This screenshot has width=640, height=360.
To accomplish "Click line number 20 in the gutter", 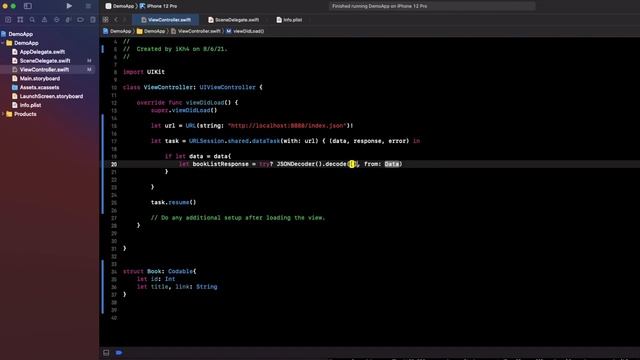I will click(x=114, y=164).
